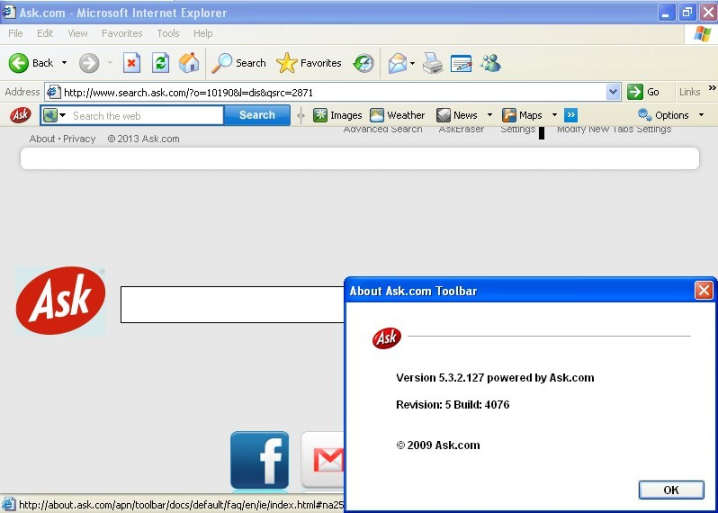
Task: Focus the 'Search the web' toolbar field
Action: 147,115
